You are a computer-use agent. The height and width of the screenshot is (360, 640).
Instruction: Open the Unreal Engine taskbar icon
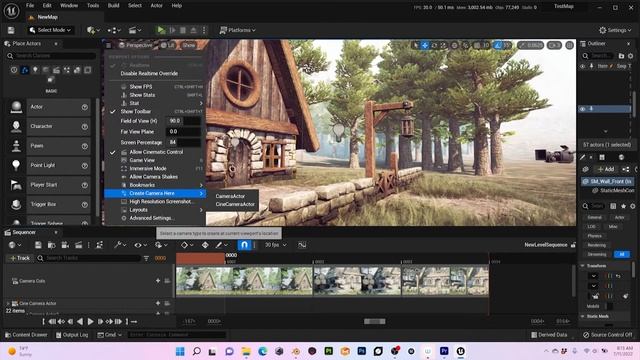tap(460, 351)
